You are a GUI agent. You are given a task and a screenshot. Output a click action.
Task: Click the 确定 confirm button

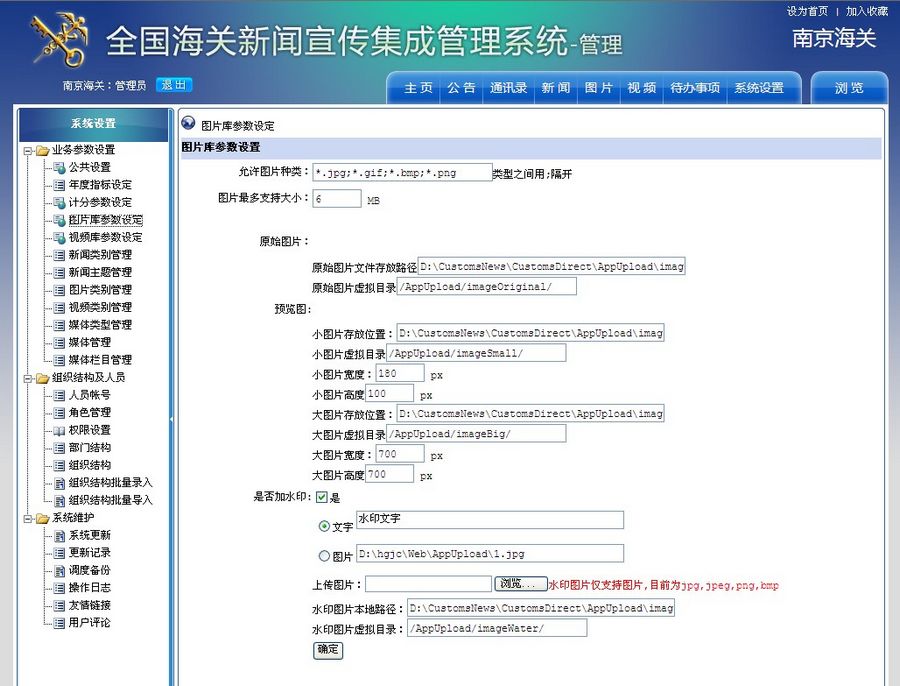point(328,650)
